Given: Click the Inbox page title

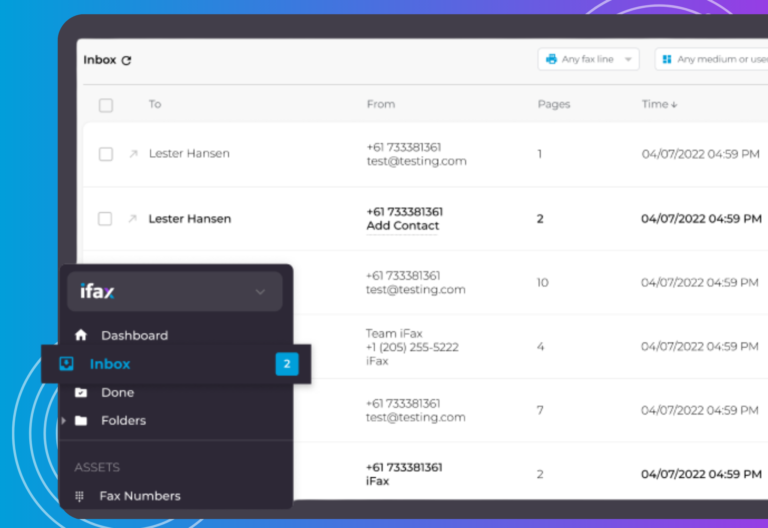Looking at the screenshot, I should click(99, 60).
